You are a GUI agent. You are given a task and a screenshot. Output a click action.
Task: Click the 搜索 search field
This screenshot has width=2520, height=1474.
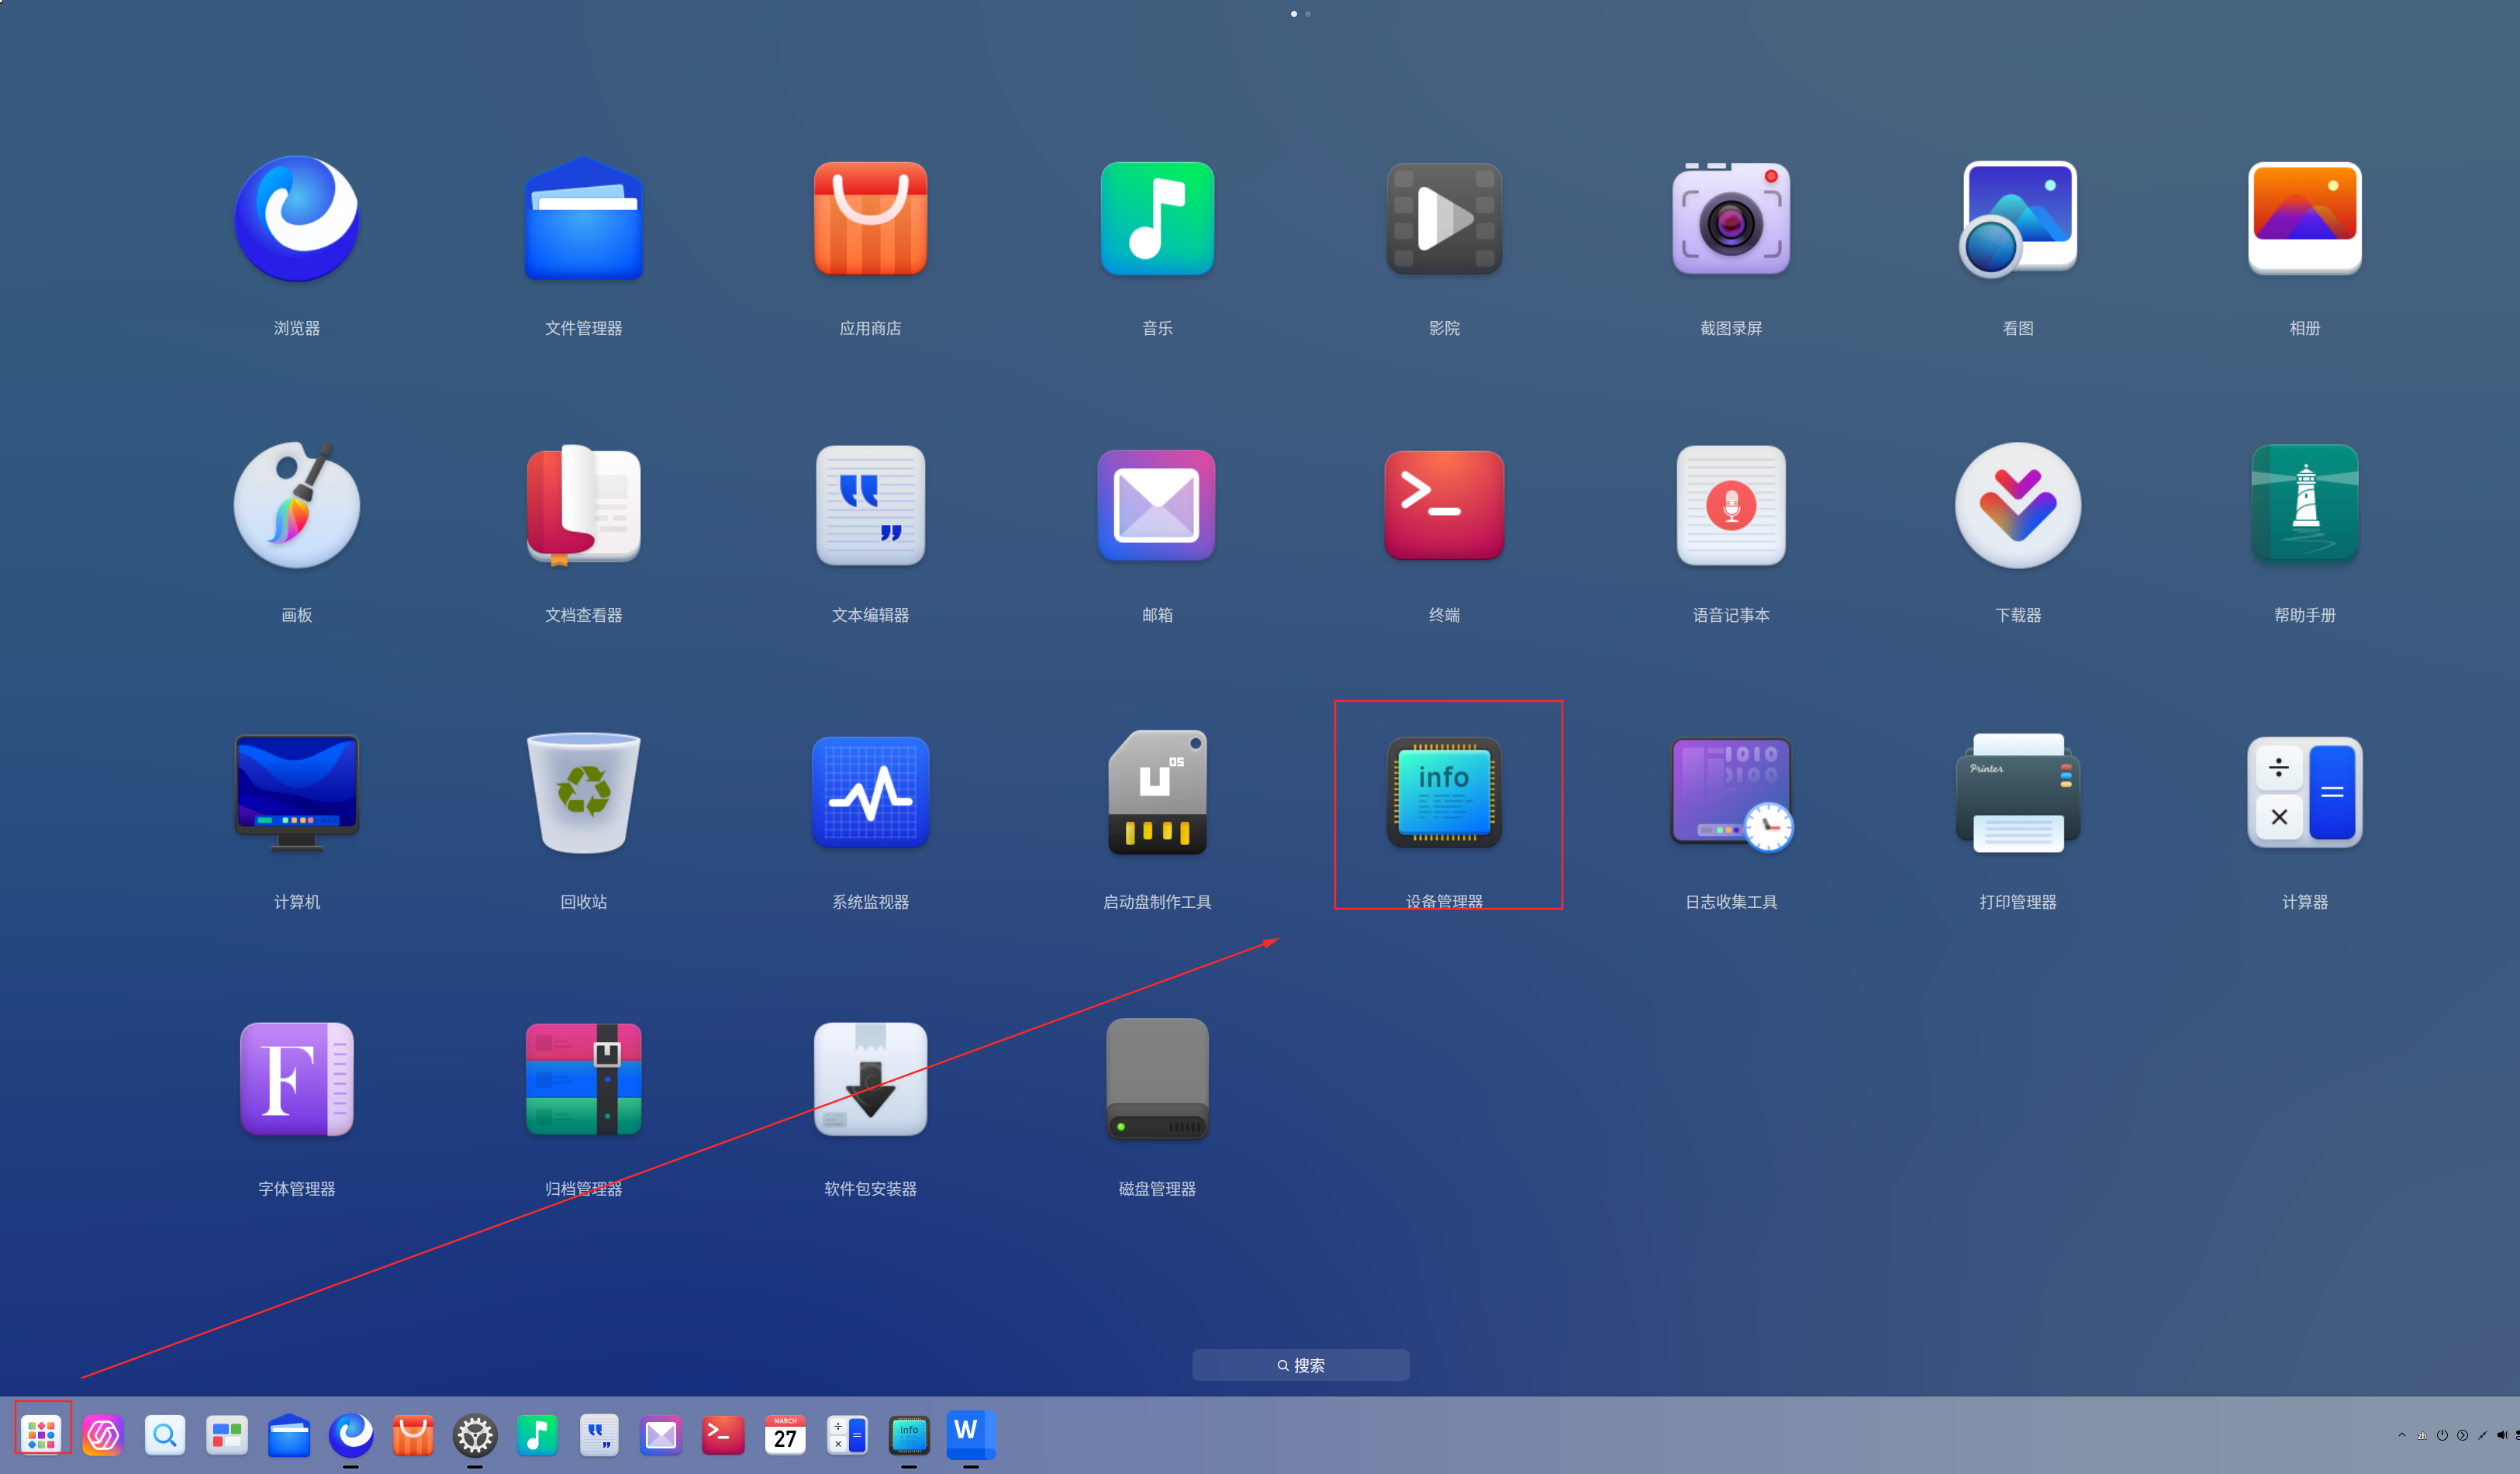tap(1300, 1365)
